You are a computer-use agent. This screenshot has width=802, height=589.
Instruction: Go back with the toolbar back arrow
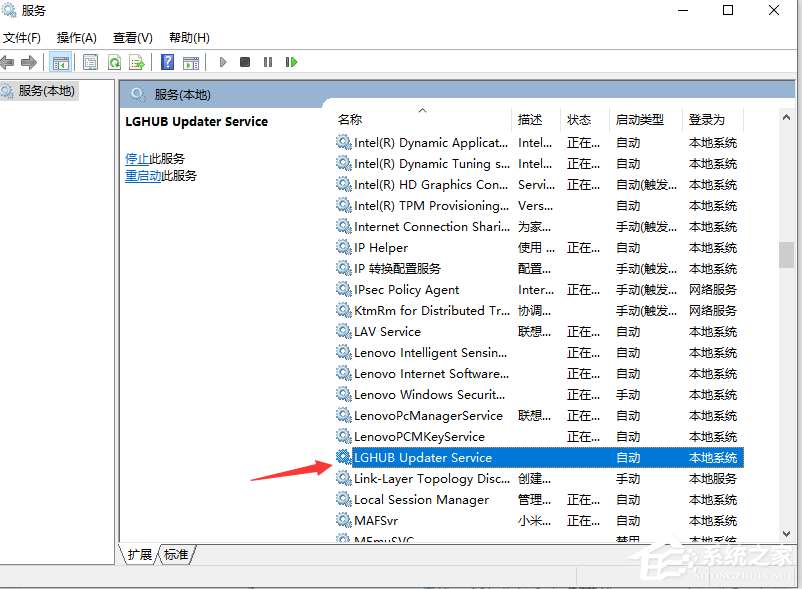[x=7, y=62]
